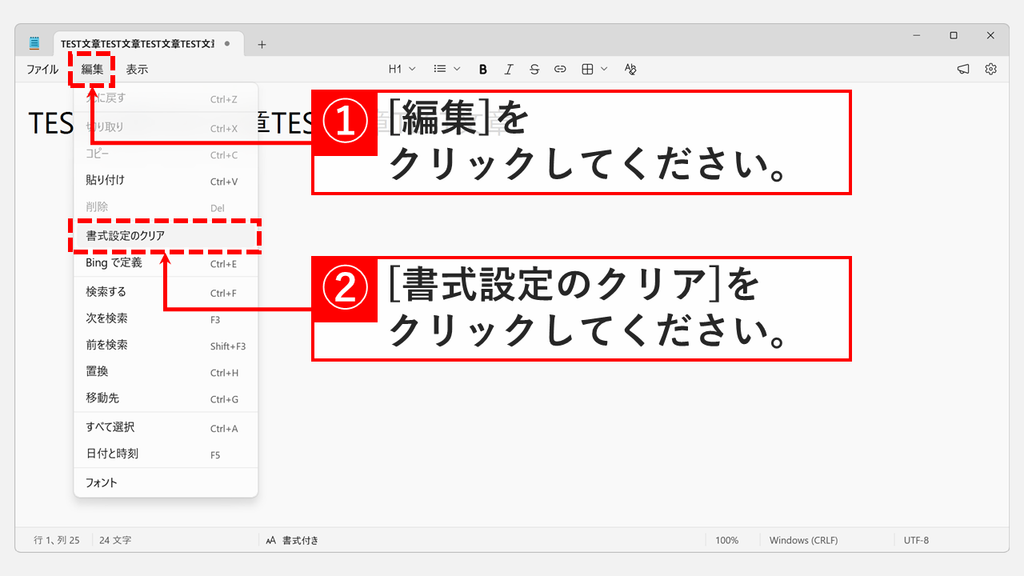Select 移動先 menu entry
1024x576 pixels.
(166, 398)
